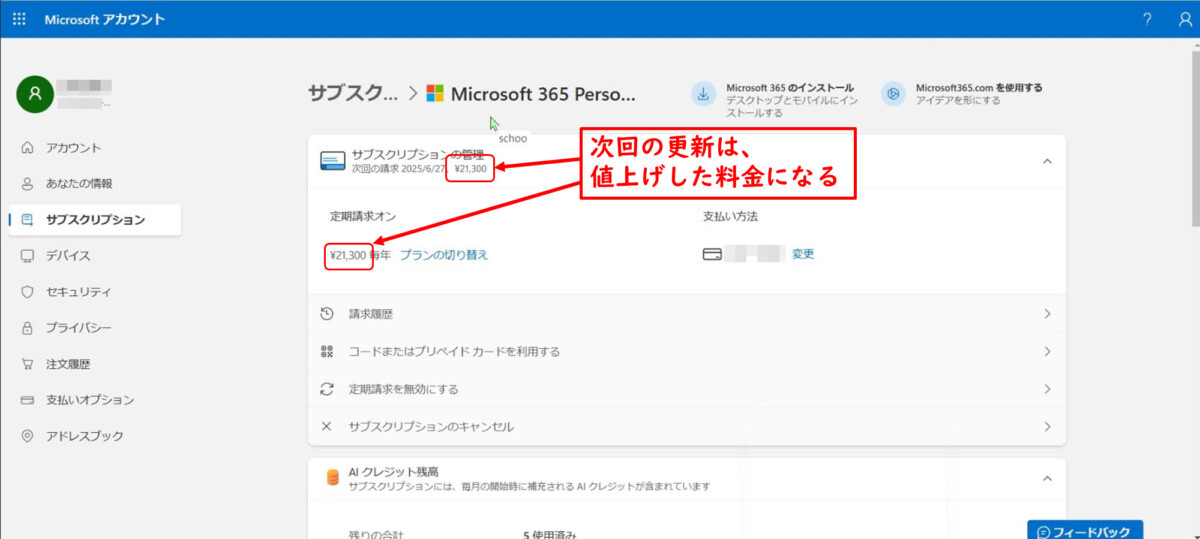Click the 5 使用済み credit text

pos(549,534)
